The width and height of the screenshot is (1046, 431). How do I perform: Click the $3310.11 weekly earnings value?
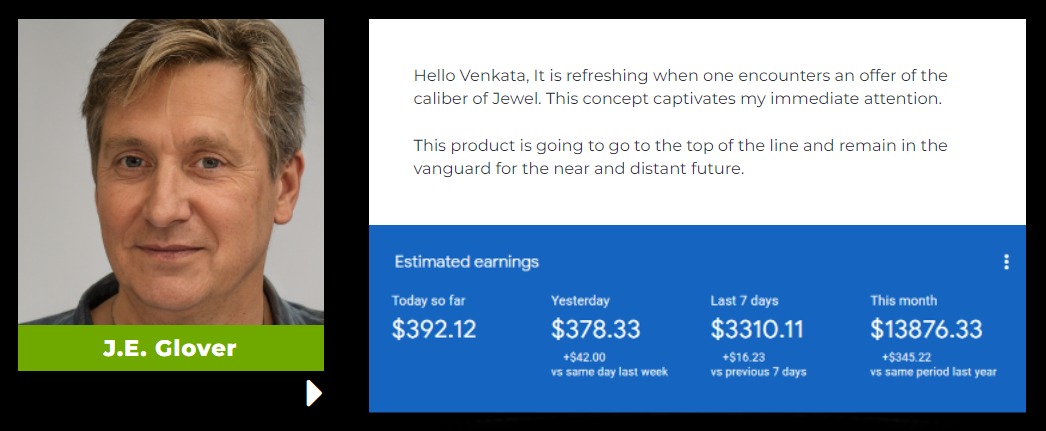(x=756, y=330)
